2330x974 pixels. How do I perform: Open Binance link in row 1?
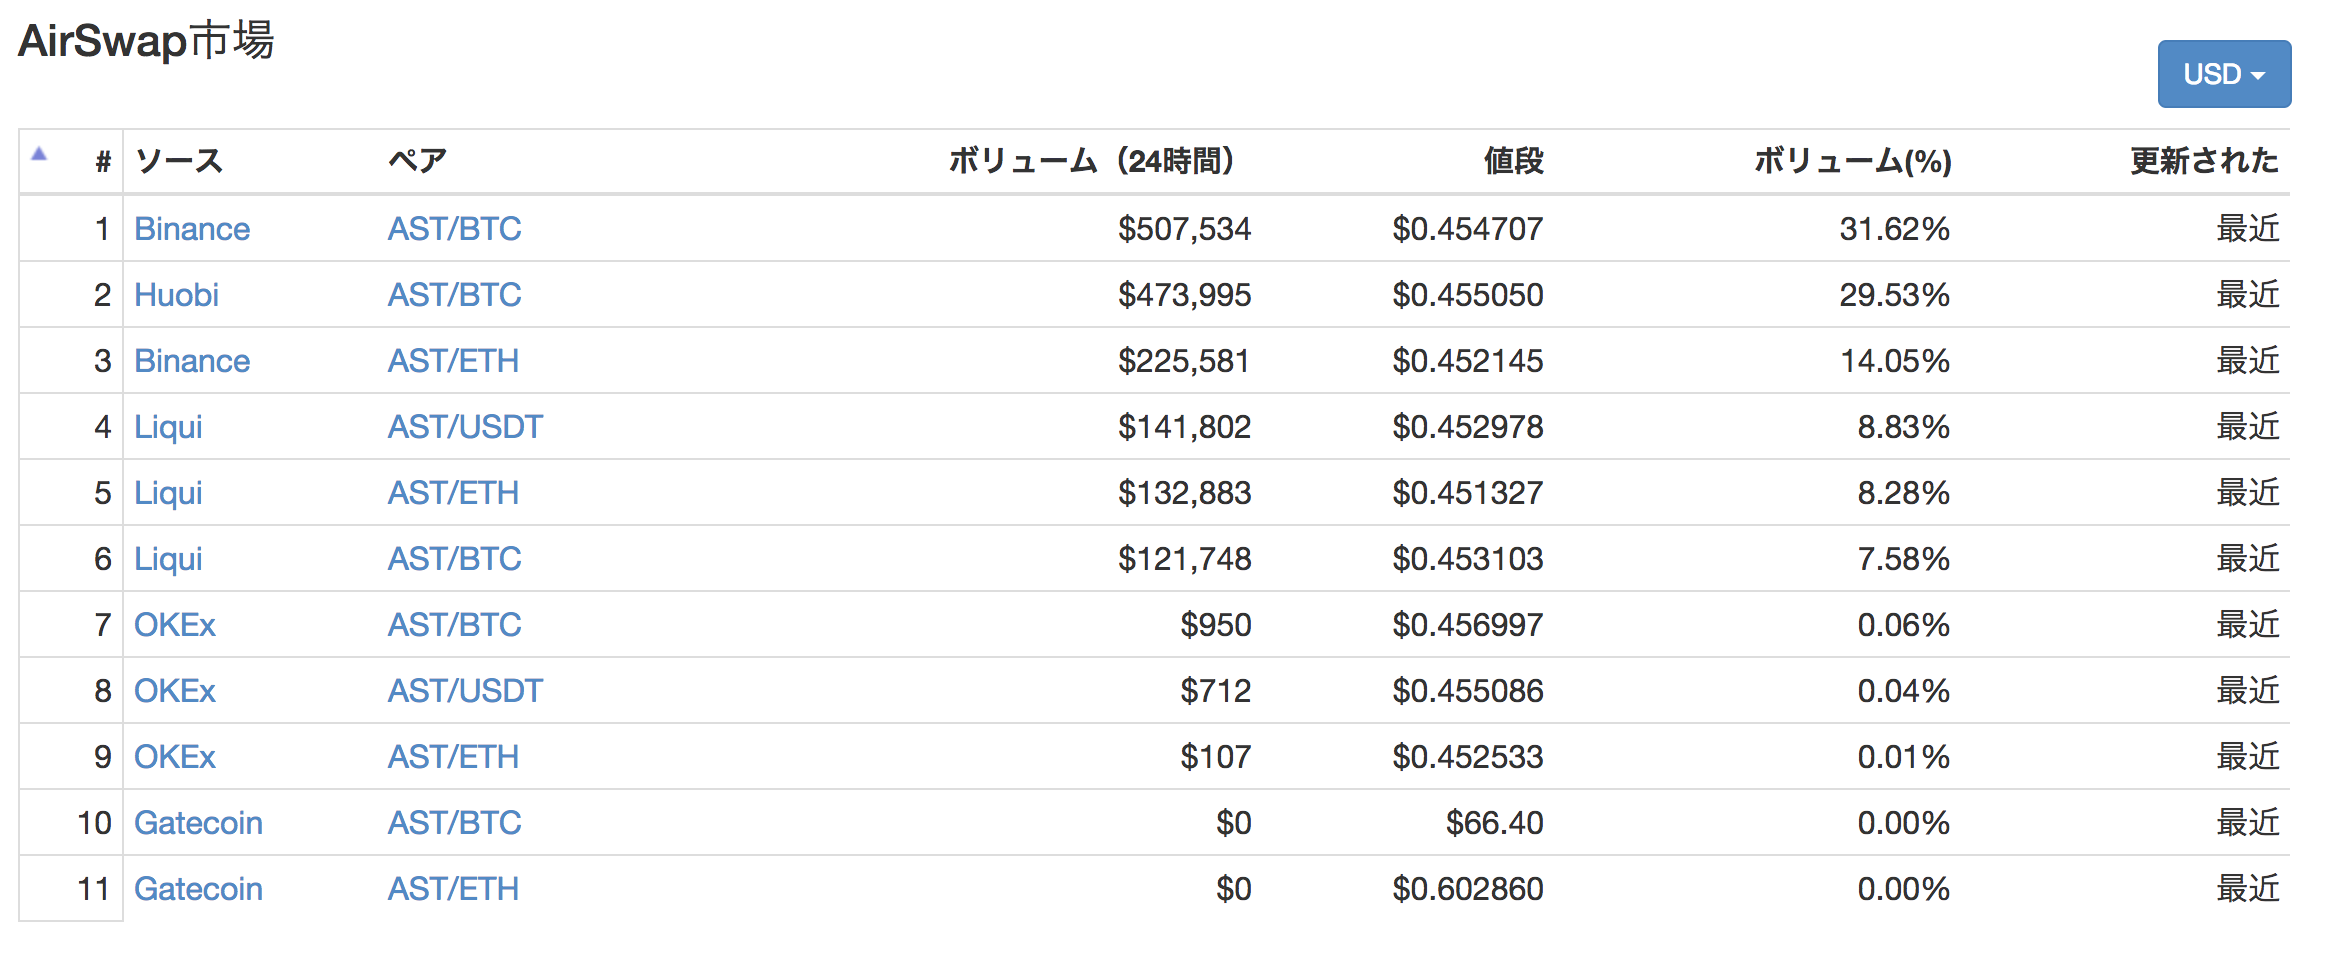click(x=192, y=229)
